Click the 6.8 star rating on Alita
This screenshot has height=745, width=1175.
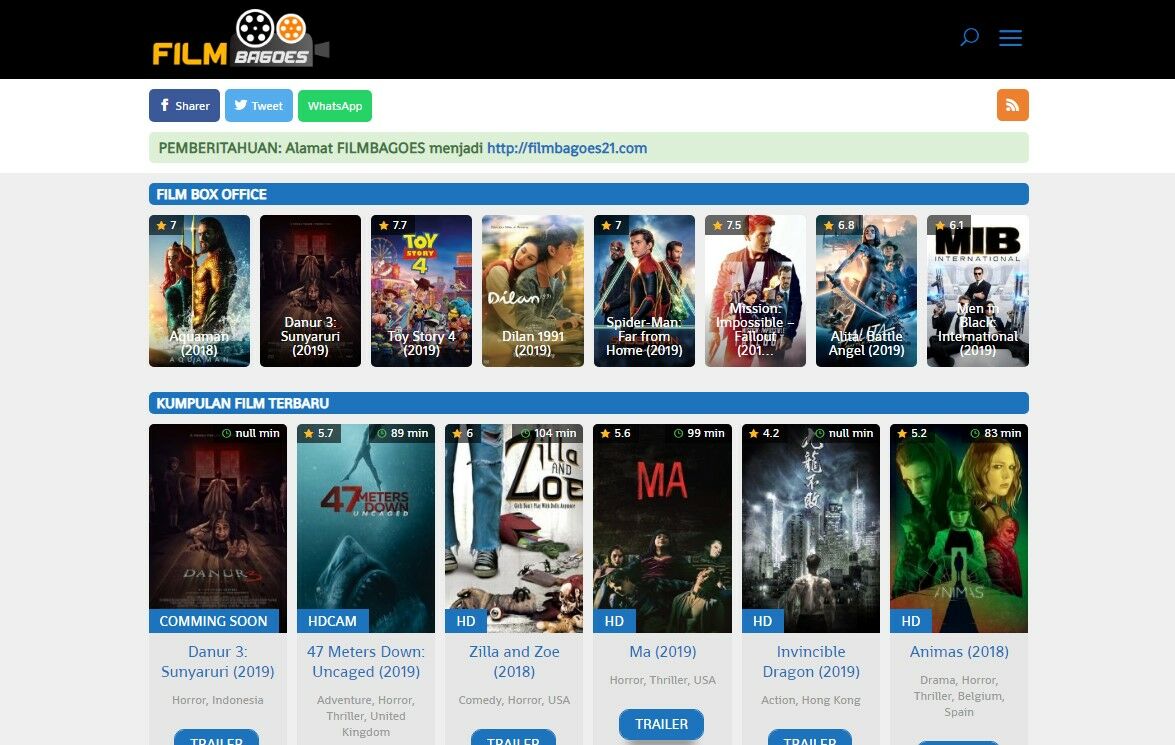839,225
